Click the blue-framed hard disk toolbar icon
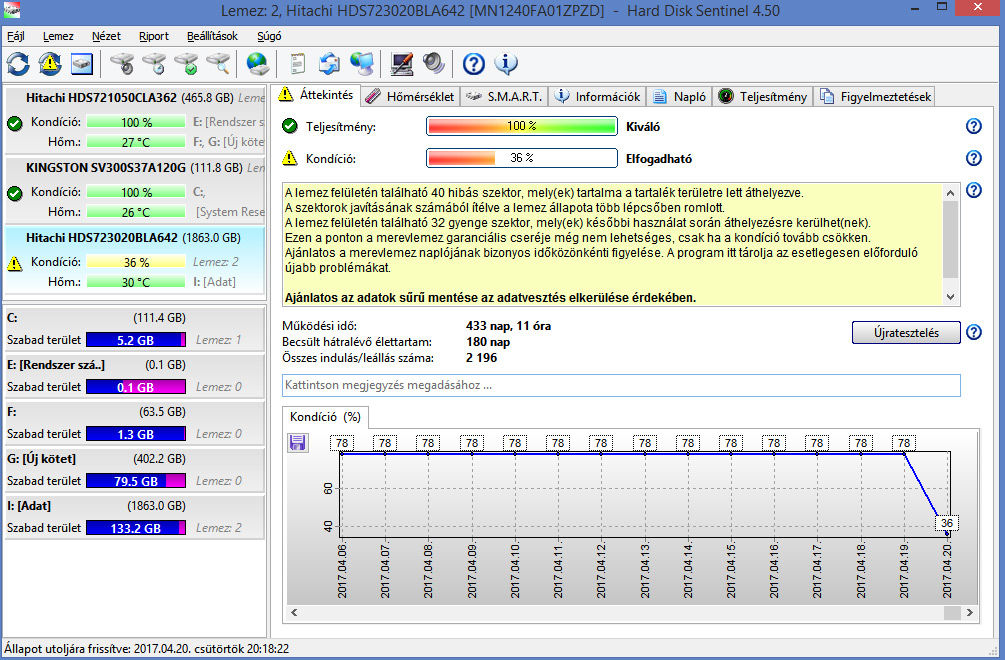 click(82, 63)
